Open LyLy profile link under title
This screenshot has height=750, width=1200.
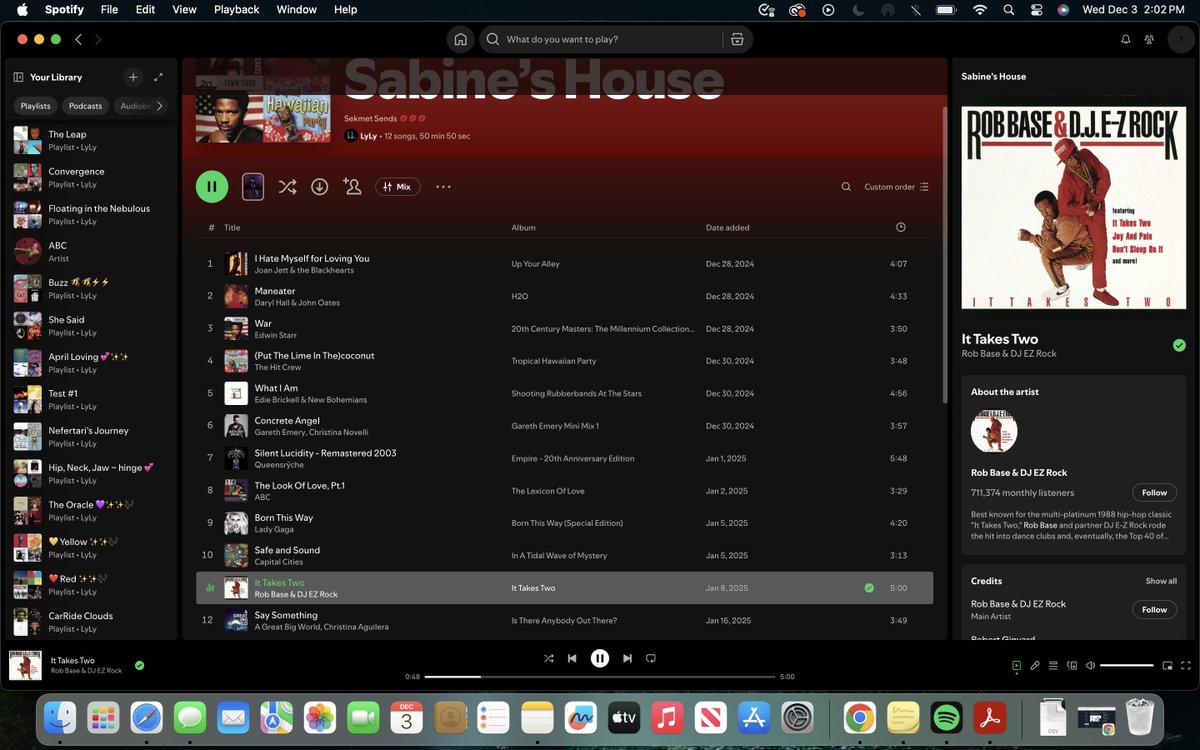[x=368, y=136]
